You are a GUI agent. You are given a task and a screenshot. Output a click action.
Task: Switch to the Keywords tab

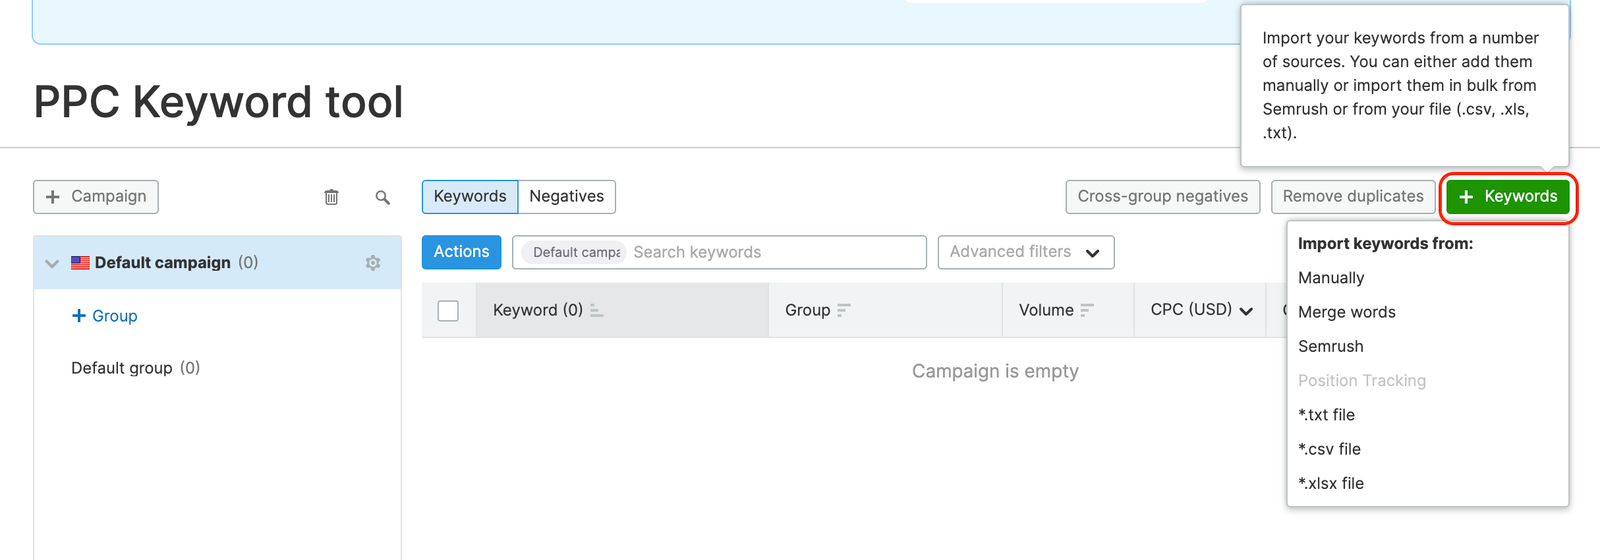(x=470, y=197)
